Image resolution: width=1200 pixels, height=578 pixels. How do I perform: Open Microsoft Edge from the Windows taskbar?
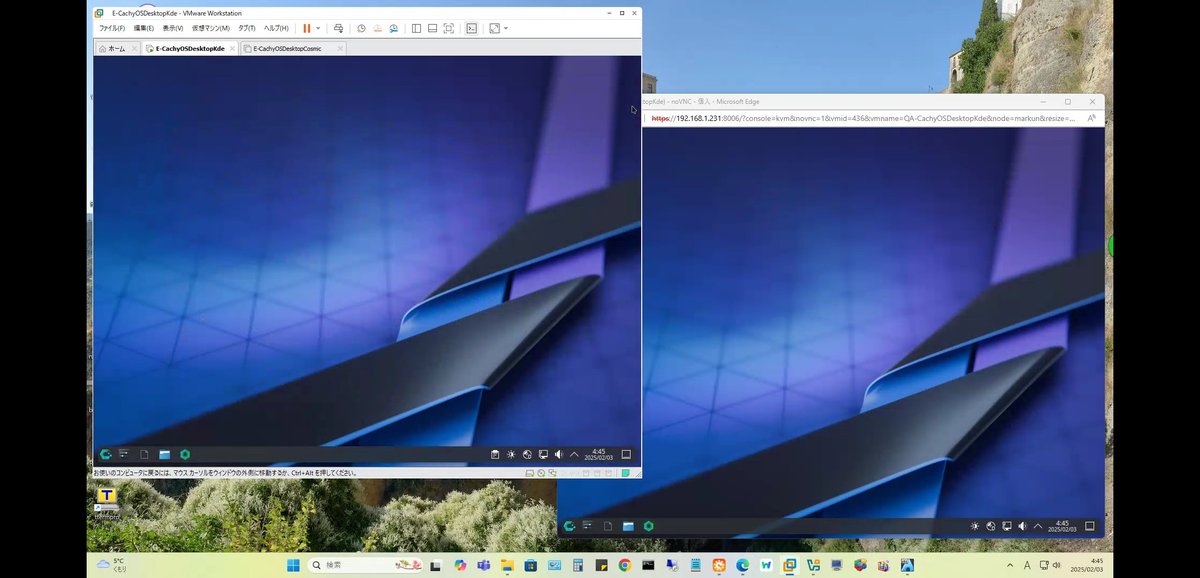pos(742,565)
